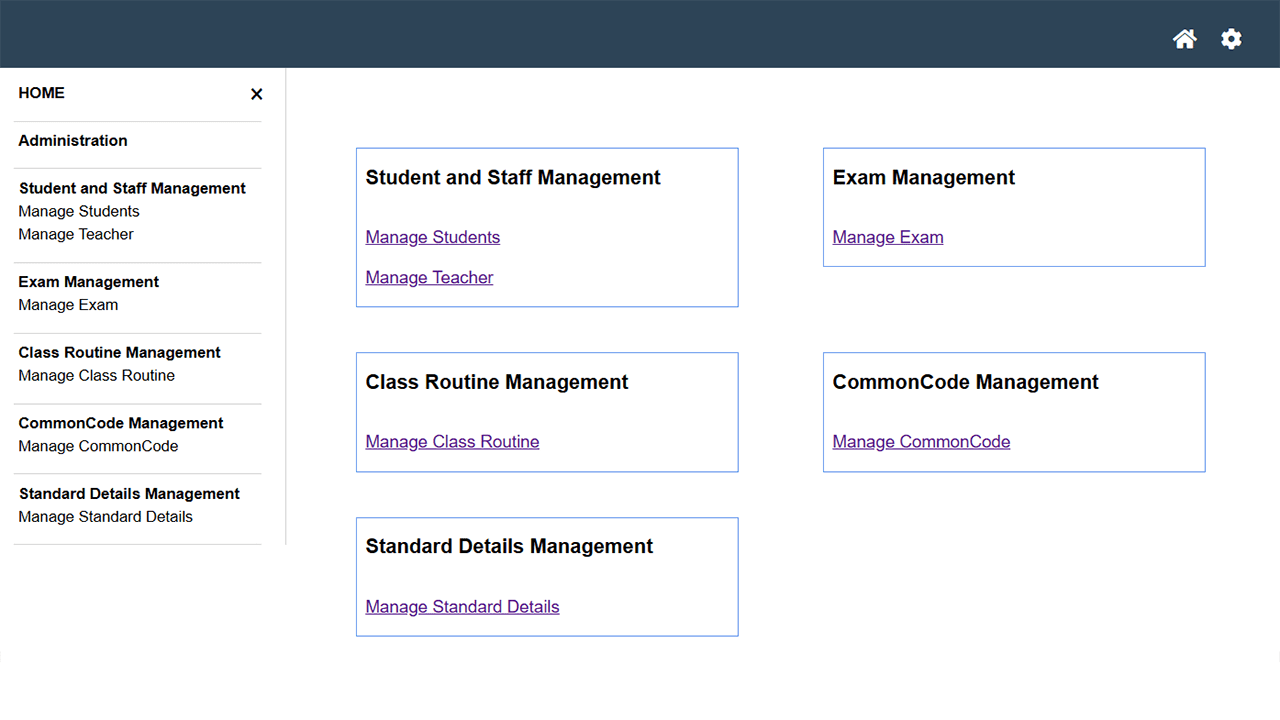The height and width of the screenshot is (720, 1280).
Task: Close the sidebar menu with X
Action: coord(257,94)
